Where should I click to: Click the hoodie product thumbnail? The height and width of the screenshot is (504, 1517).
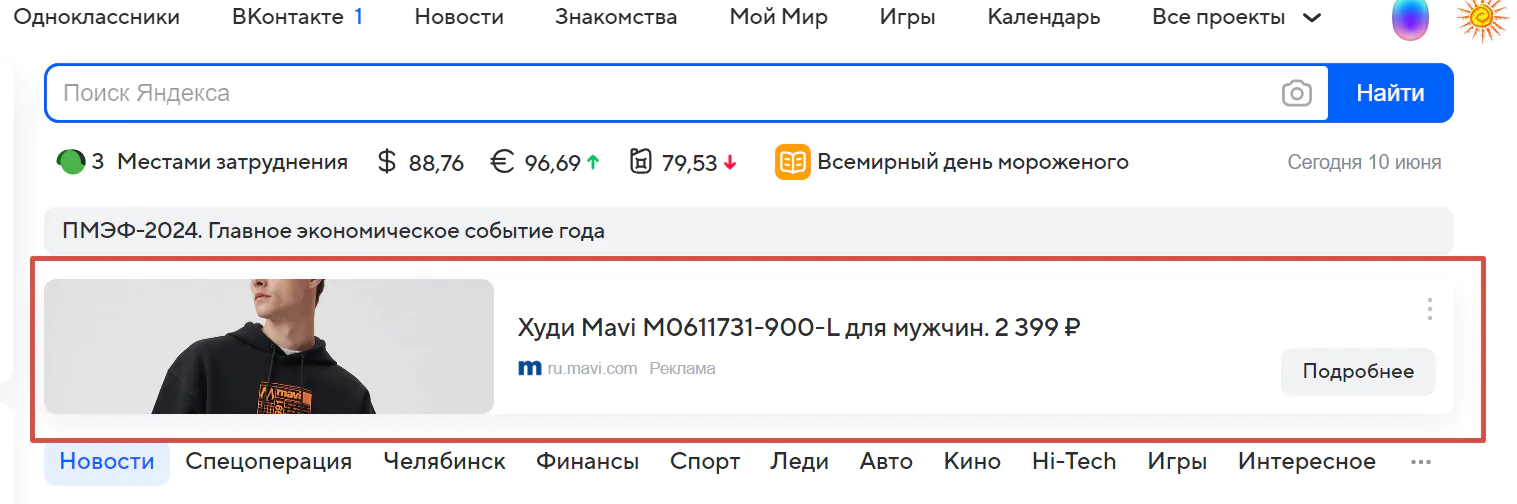pos(269,347)
